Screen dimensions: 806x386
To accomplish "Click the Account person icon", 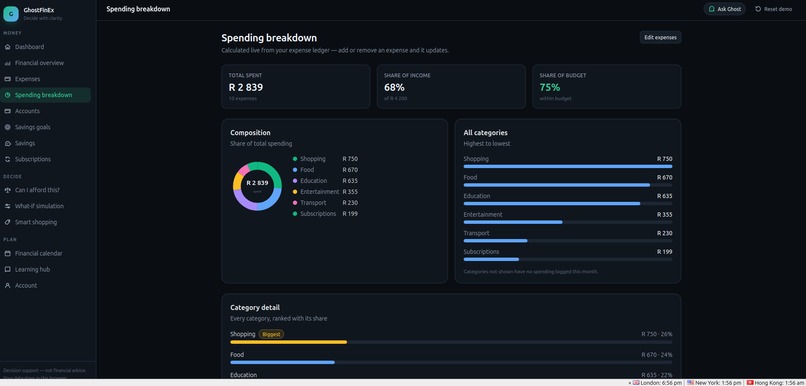I will pos(7,285).
